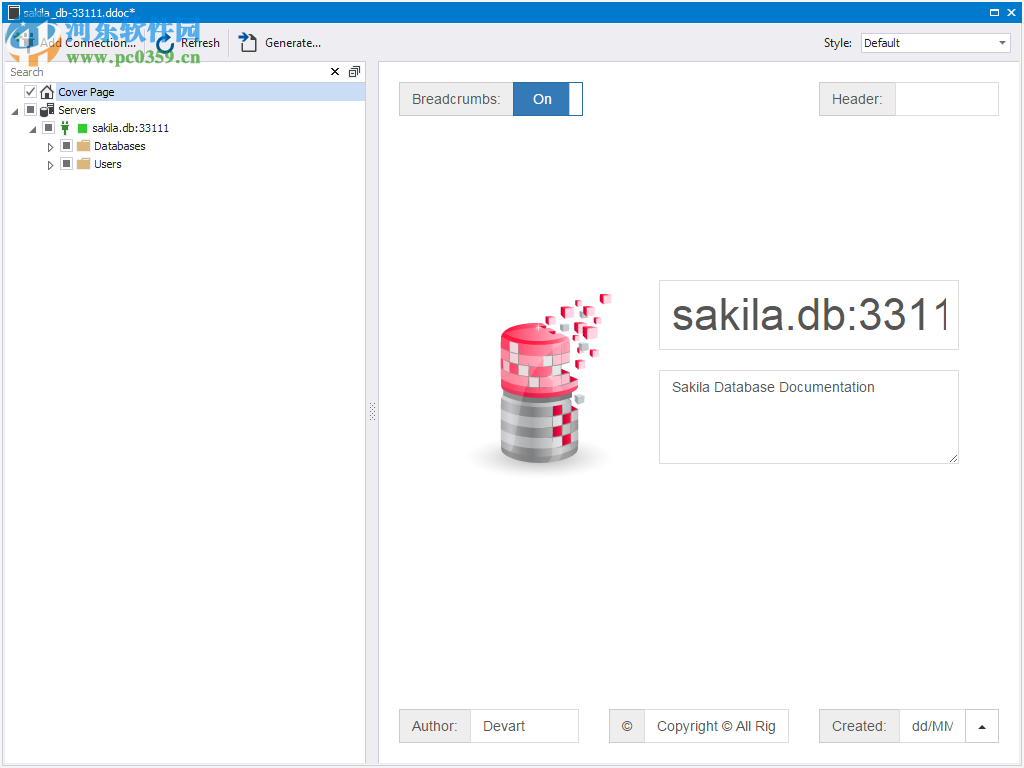
Task: Clear the search box using the X icon
Action: click(x=335, y=72)
